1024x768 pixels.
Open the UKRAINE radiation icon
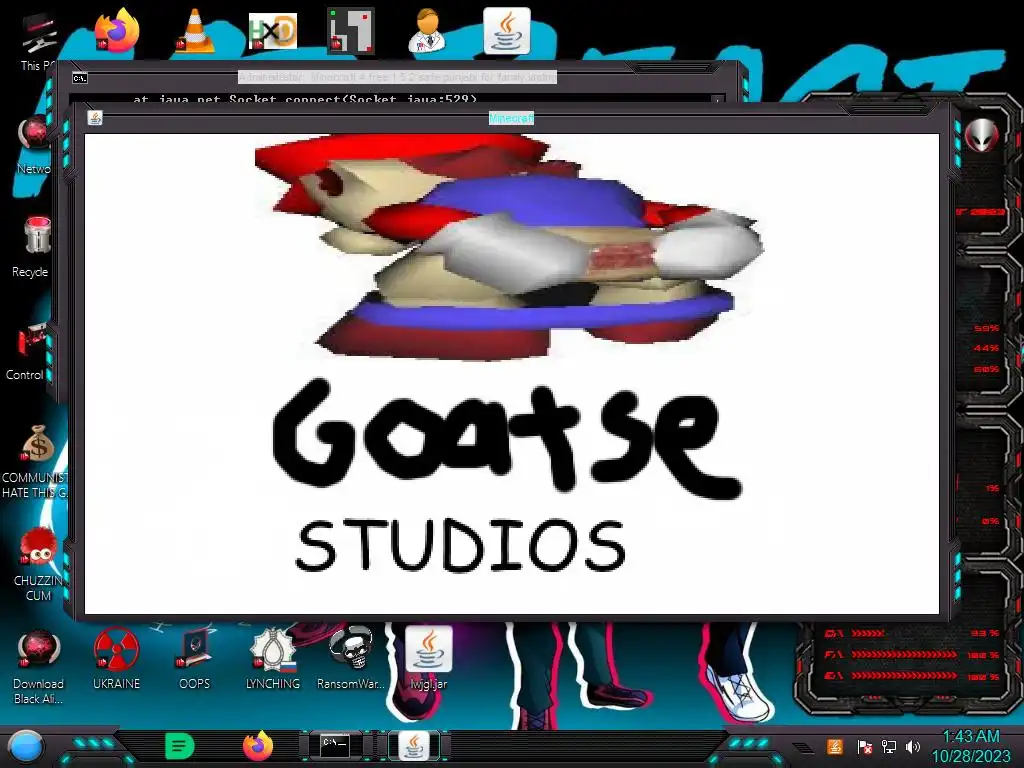(x=116, y=658)
